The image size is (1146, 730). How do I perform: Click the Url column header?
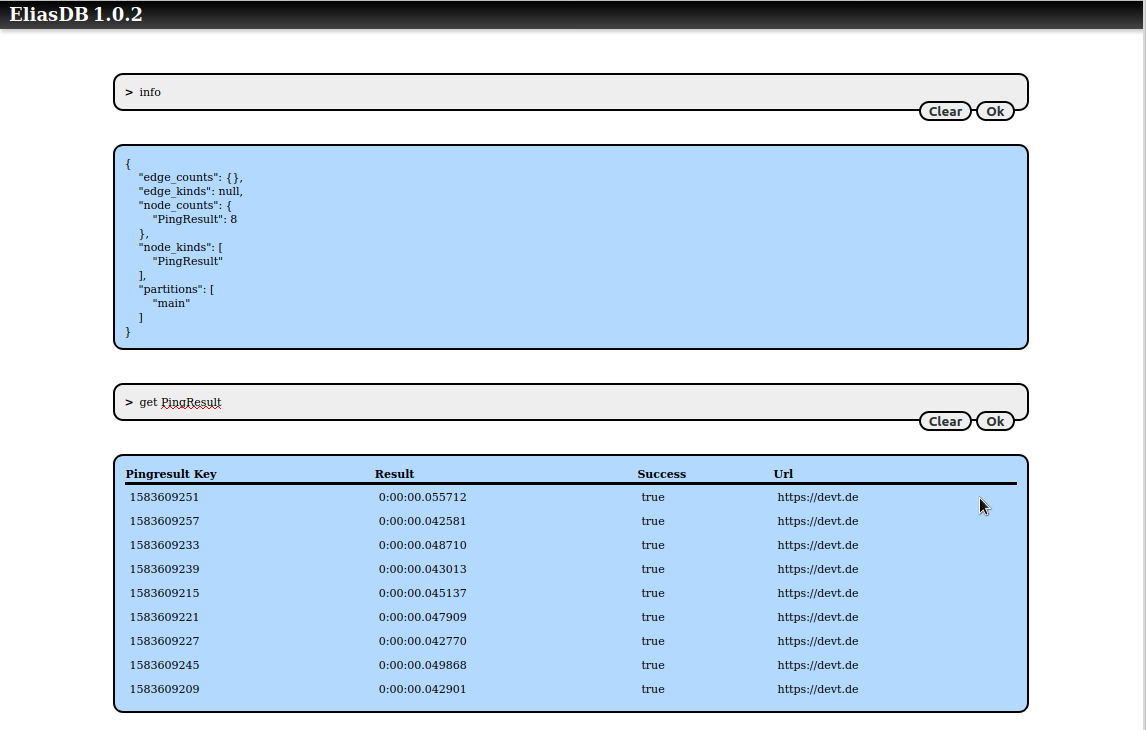pyautogui.click(x=783, y=474)
